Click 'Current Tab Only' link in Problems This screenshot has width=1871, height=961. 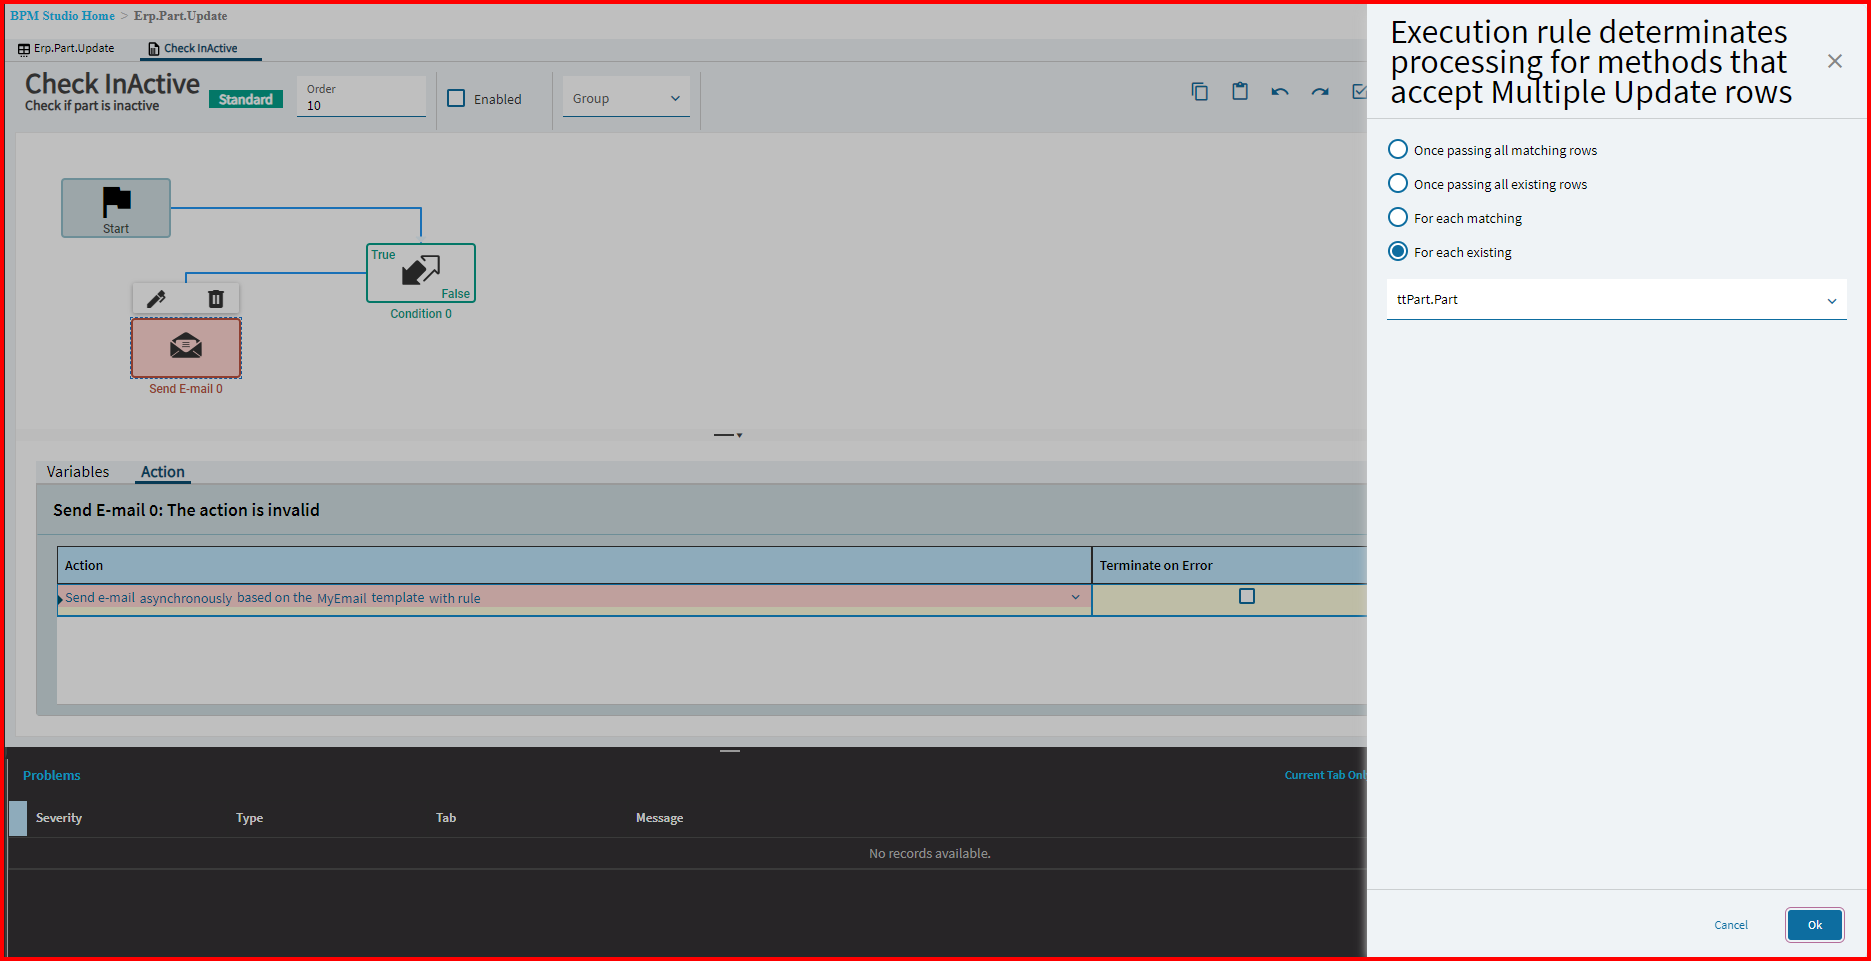(1325, 775)
